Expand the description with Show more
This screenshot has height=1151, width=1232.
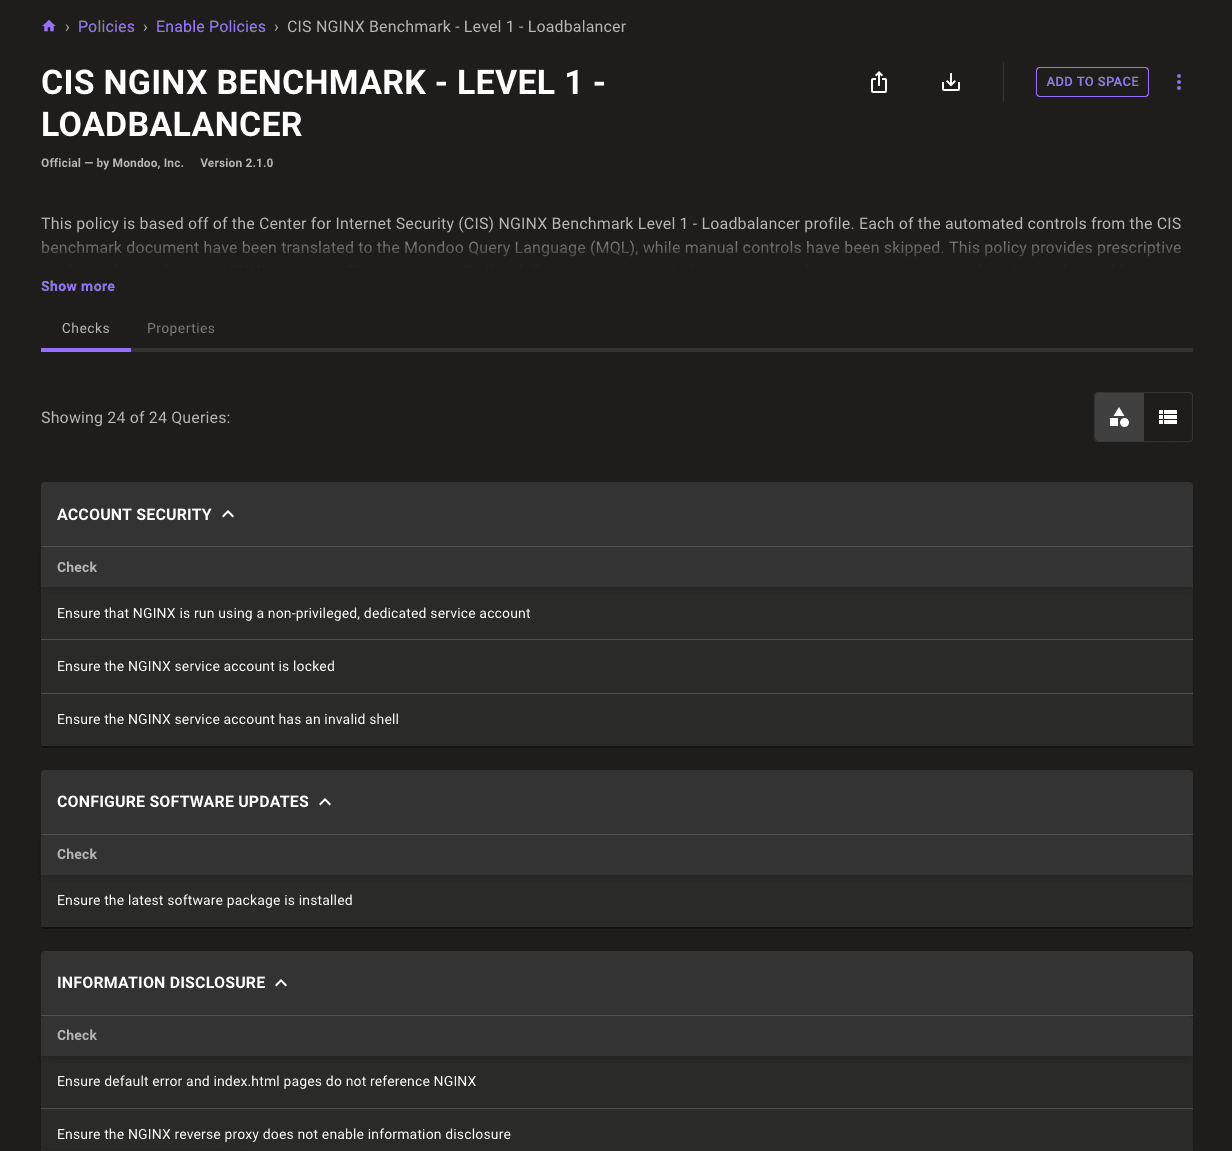click(77, 286)
